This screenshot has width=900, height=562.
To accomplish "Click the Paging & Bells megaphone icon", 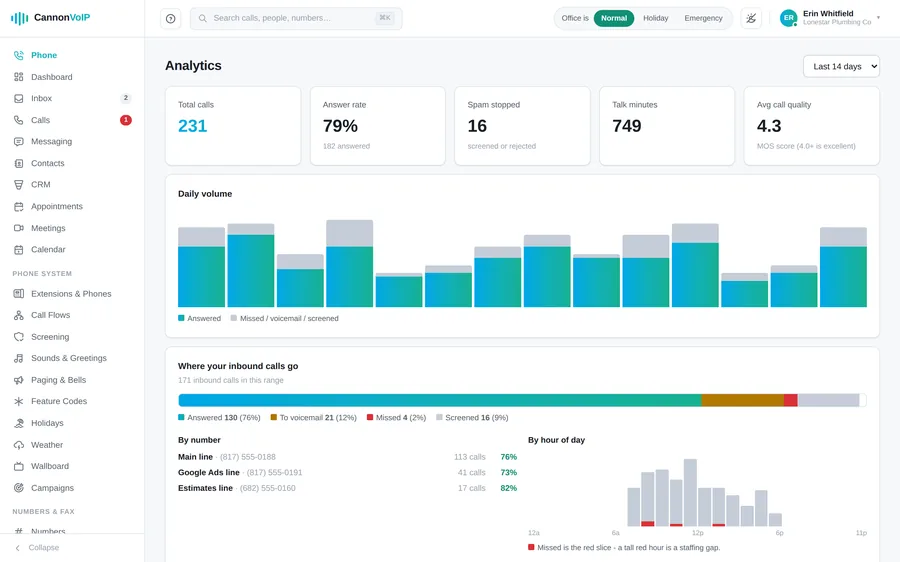I will pos(19,379).
